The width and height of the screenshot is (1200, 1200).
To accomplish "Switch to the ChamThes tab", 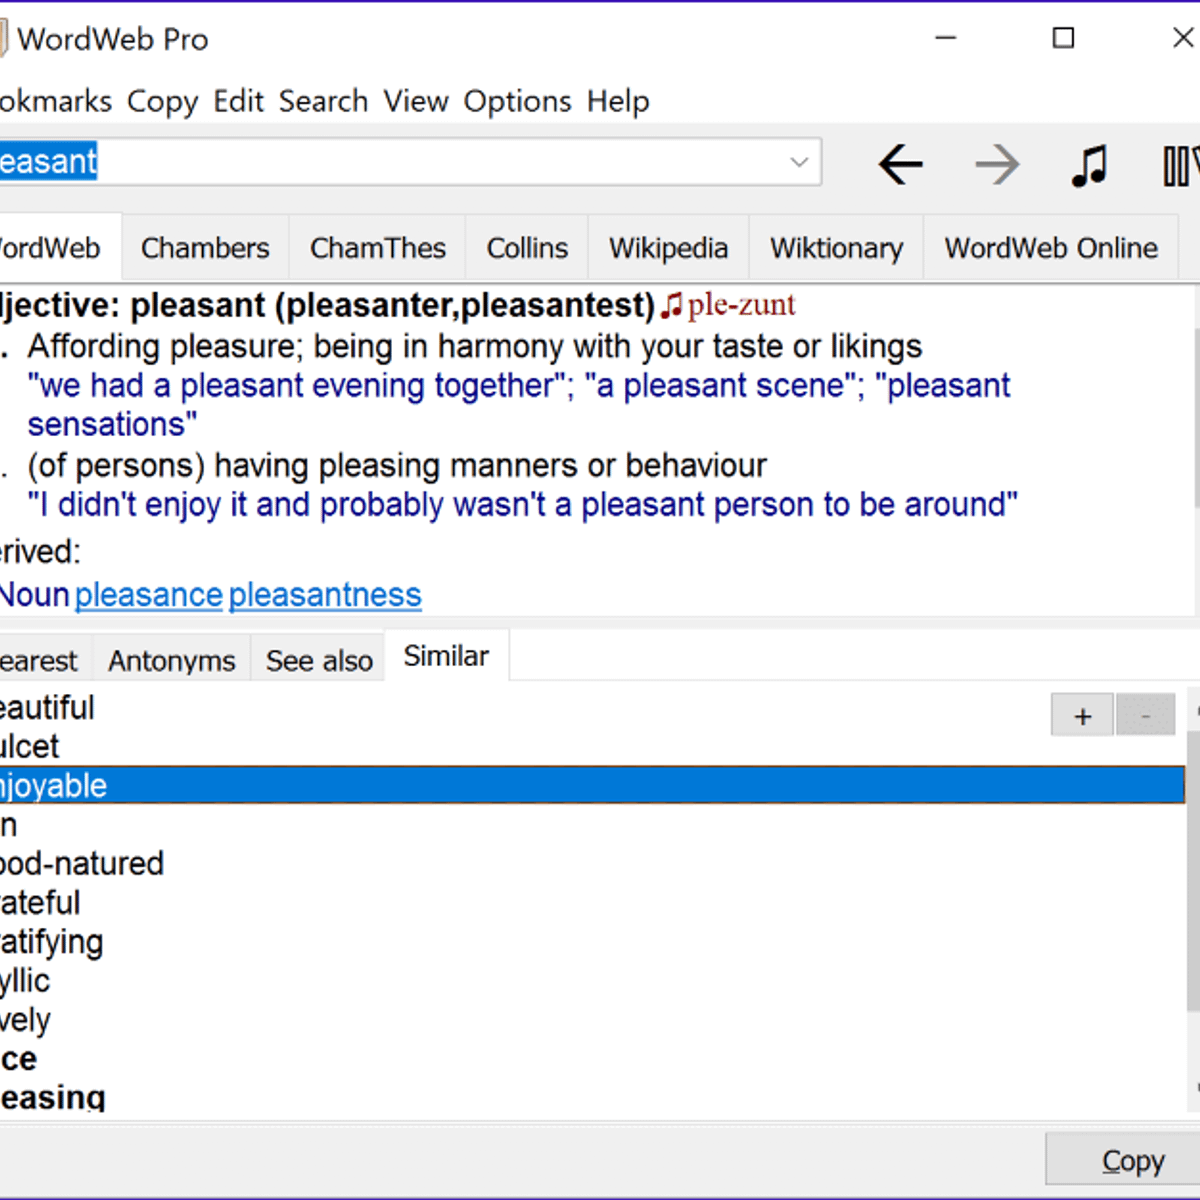I will click(x=378, y=248).
